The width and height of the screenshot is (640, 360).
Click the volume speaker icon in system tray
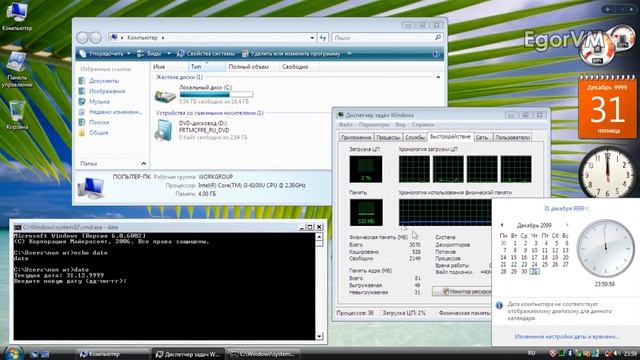coord(617,353)
